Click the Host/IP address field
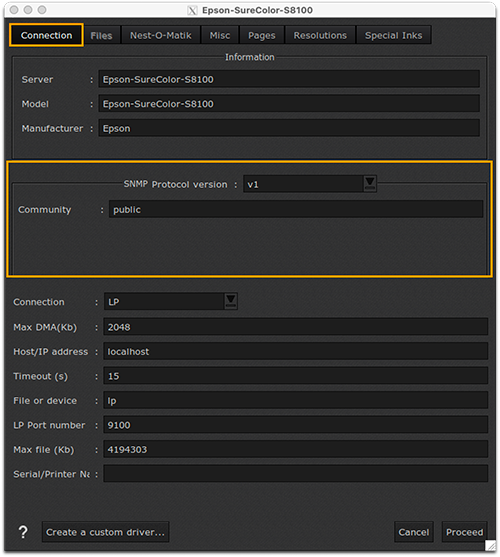This screenshot has width=500, height=557. point(295,351)
